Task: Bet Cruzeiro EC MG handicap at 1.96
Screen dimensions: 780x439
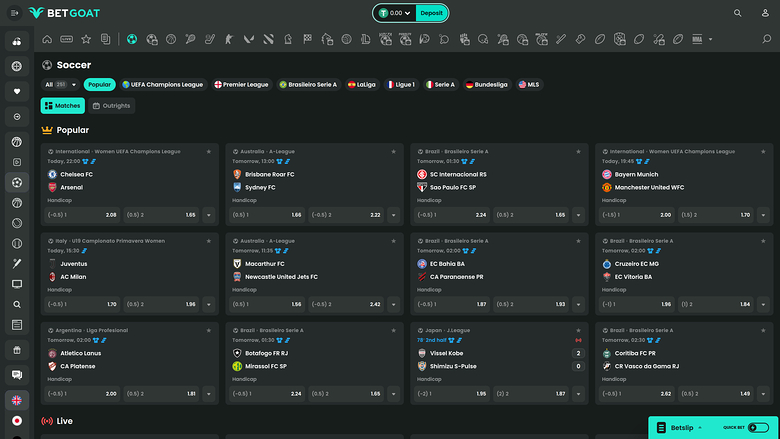Action: pos(637,304)
